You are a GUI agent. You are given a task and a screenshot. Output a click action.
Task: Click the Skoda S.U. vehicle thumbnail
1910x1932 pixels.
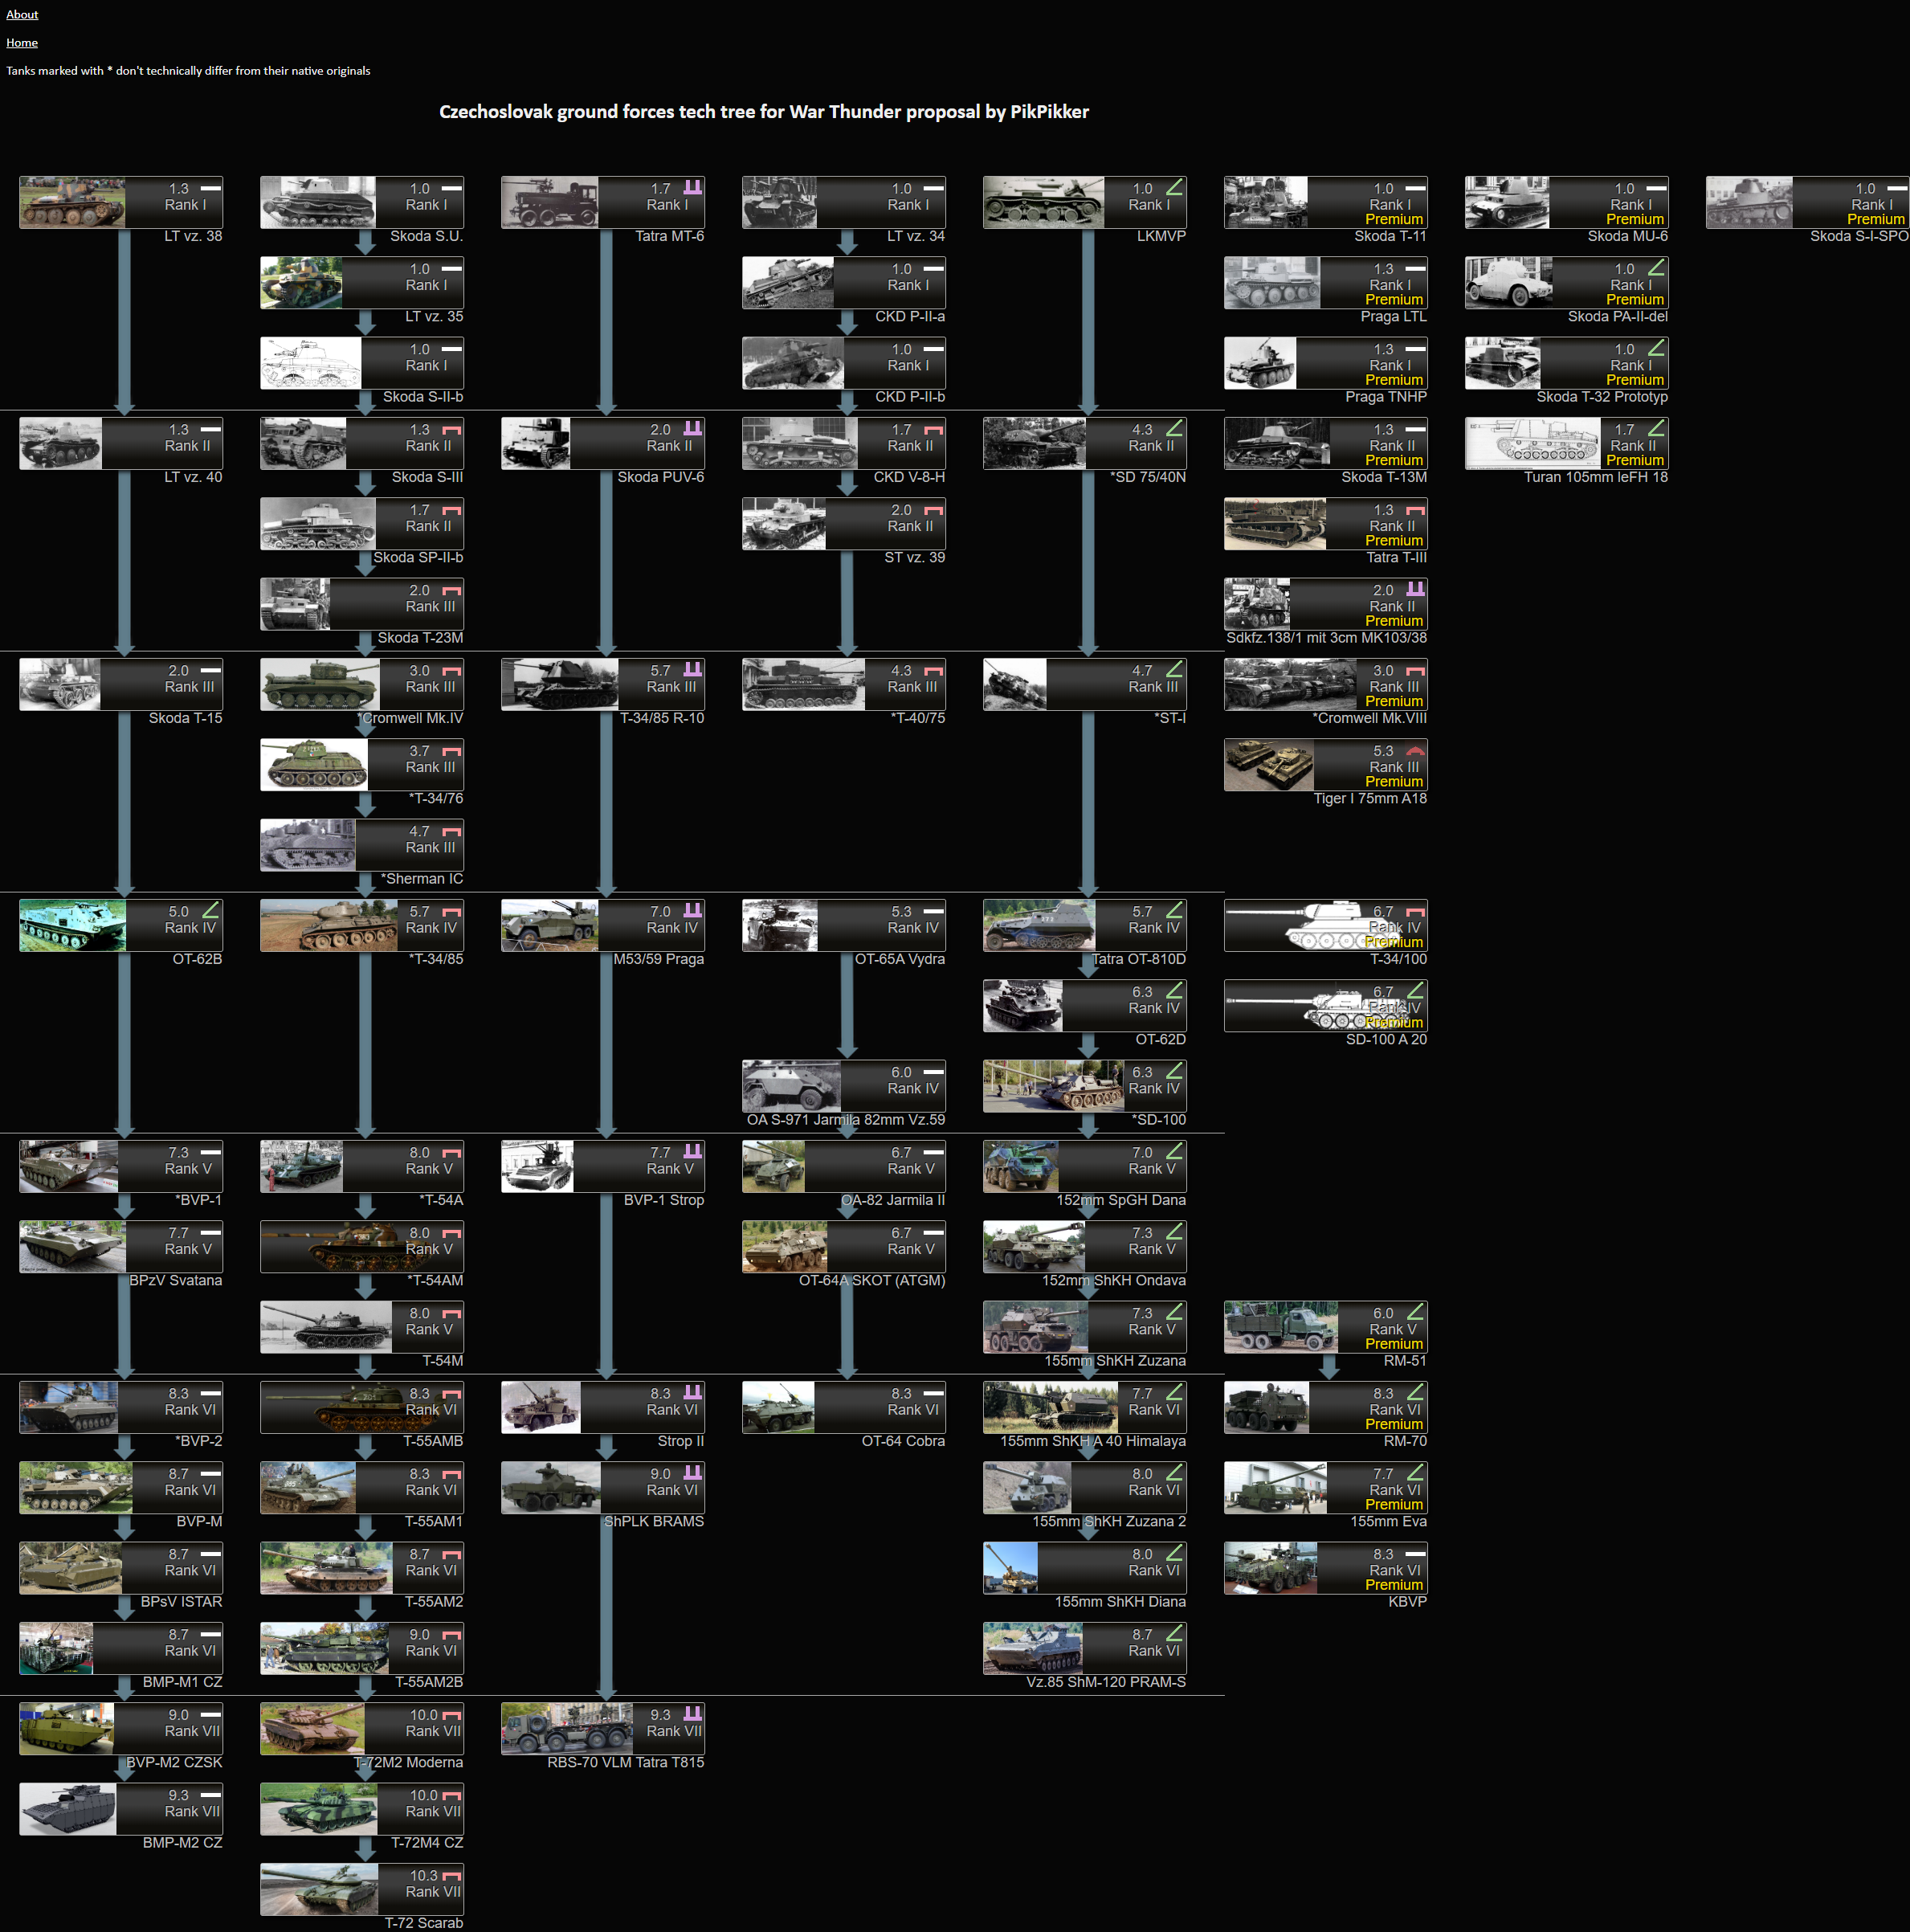click(x=318, y=202)
